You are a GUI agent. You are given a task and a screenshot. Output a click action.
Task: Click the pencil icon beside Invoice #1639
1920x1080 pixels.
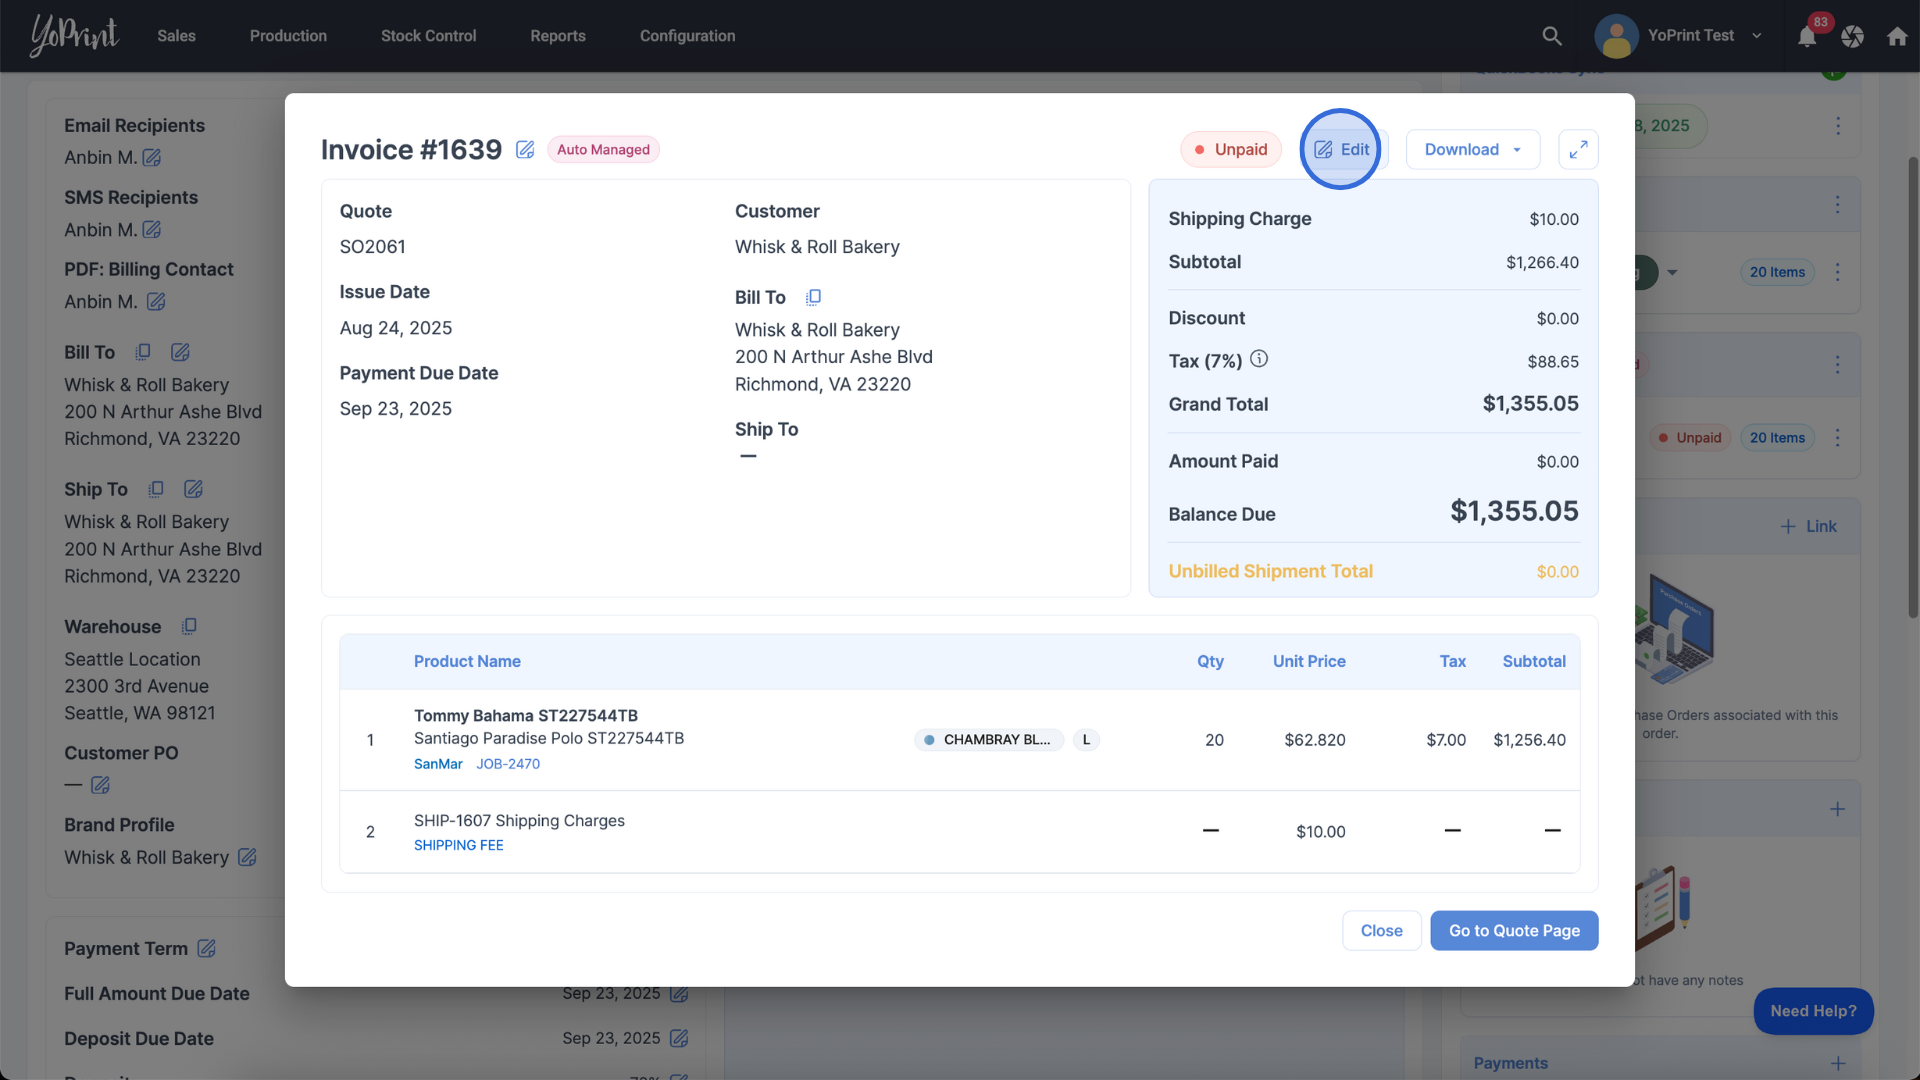525,150
